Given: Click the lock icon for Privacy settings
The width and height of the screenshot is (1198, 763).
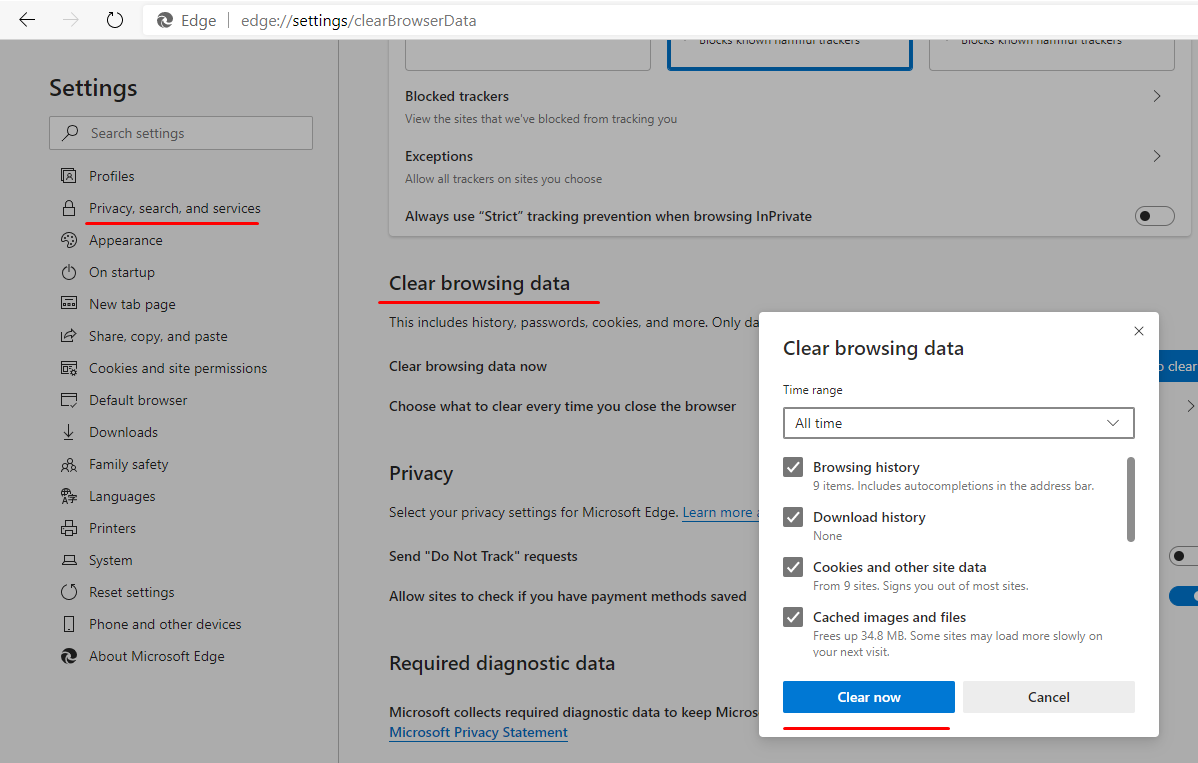Looking at the screenshot, I should click(69, 208).
